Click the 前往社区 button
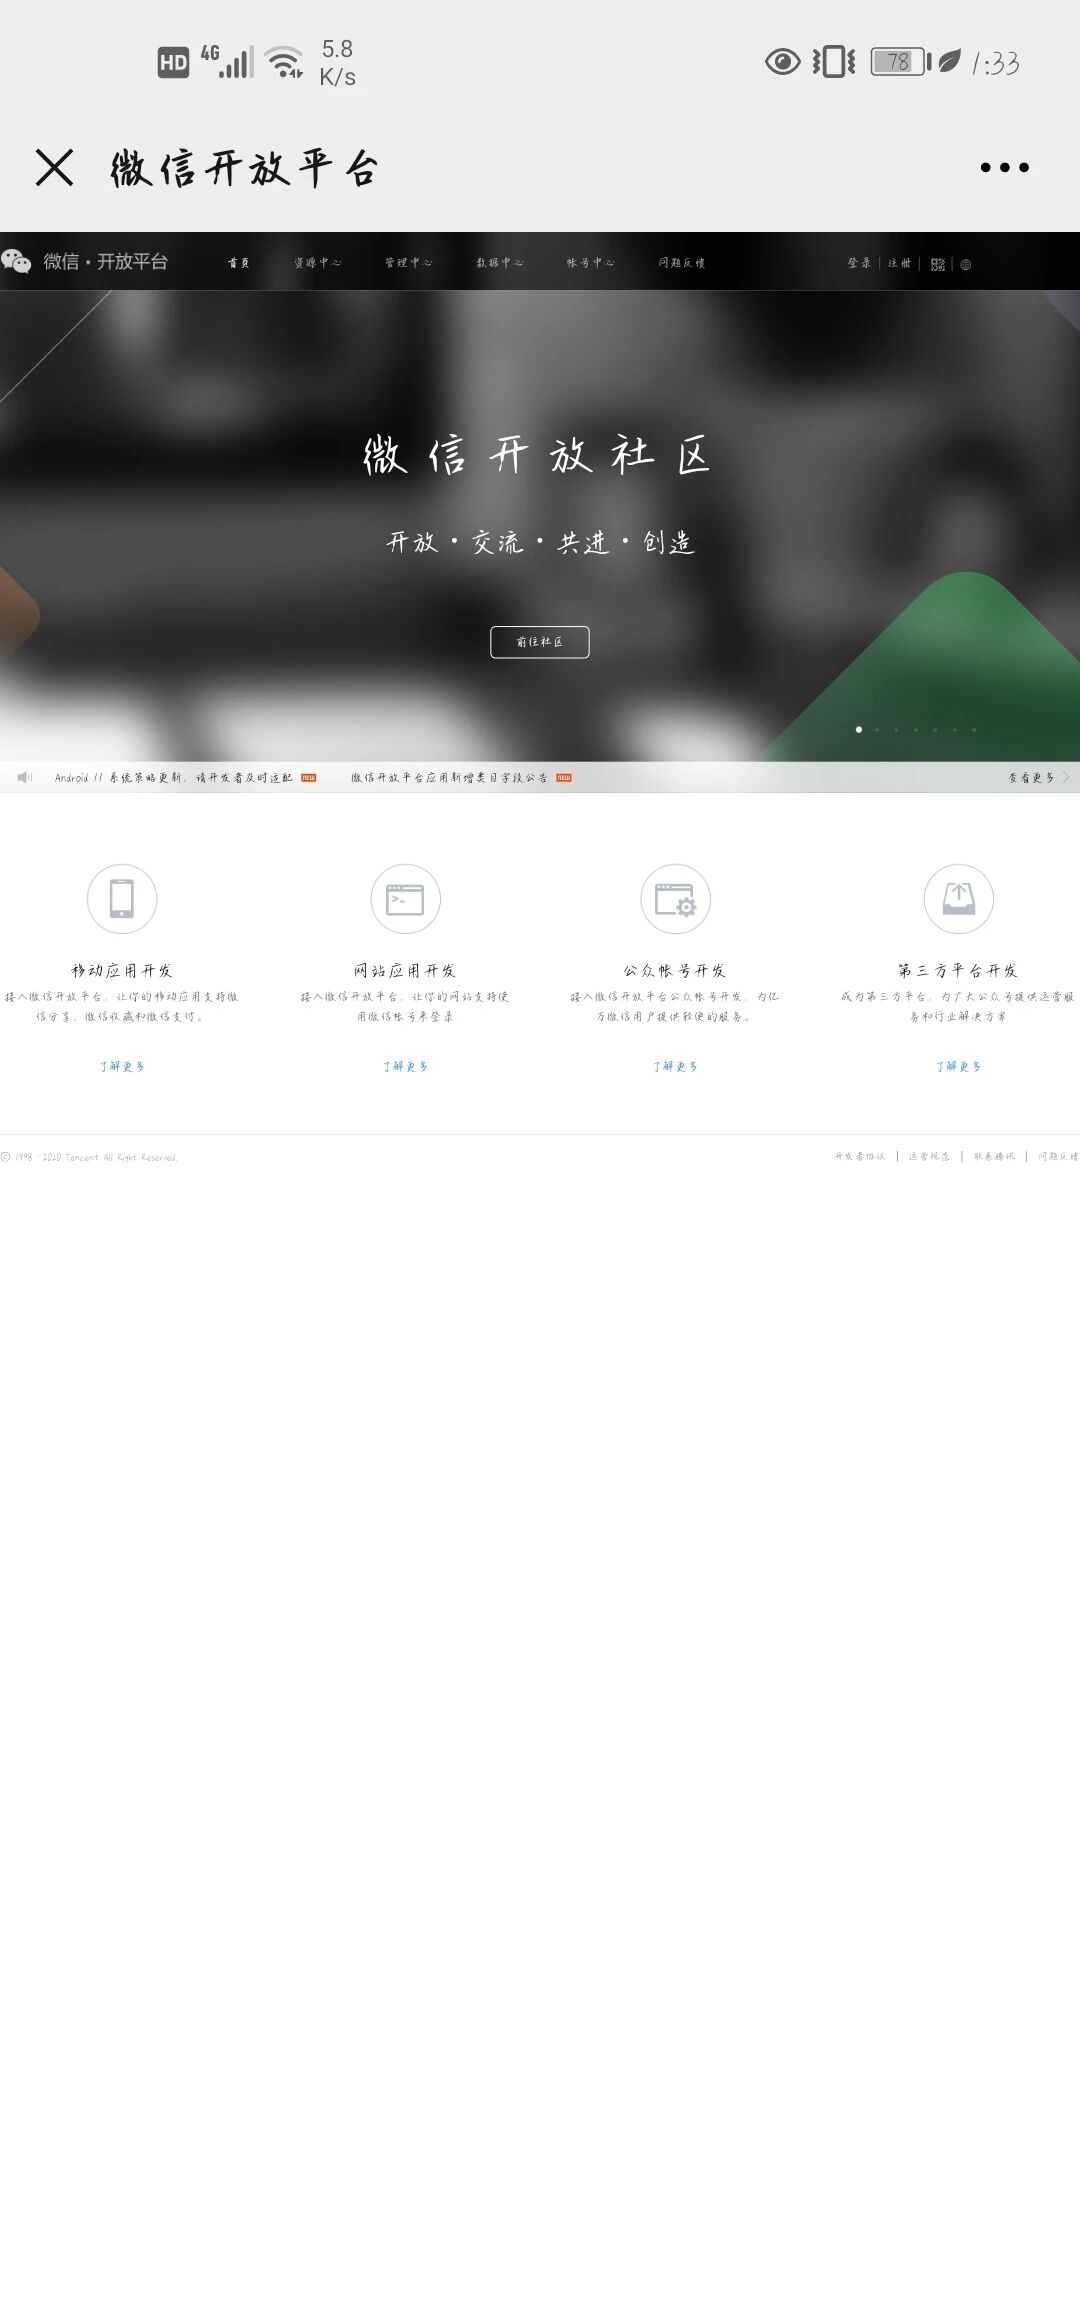Image resolution: width=1080 pixels, height=2310 pixels. 540,642
